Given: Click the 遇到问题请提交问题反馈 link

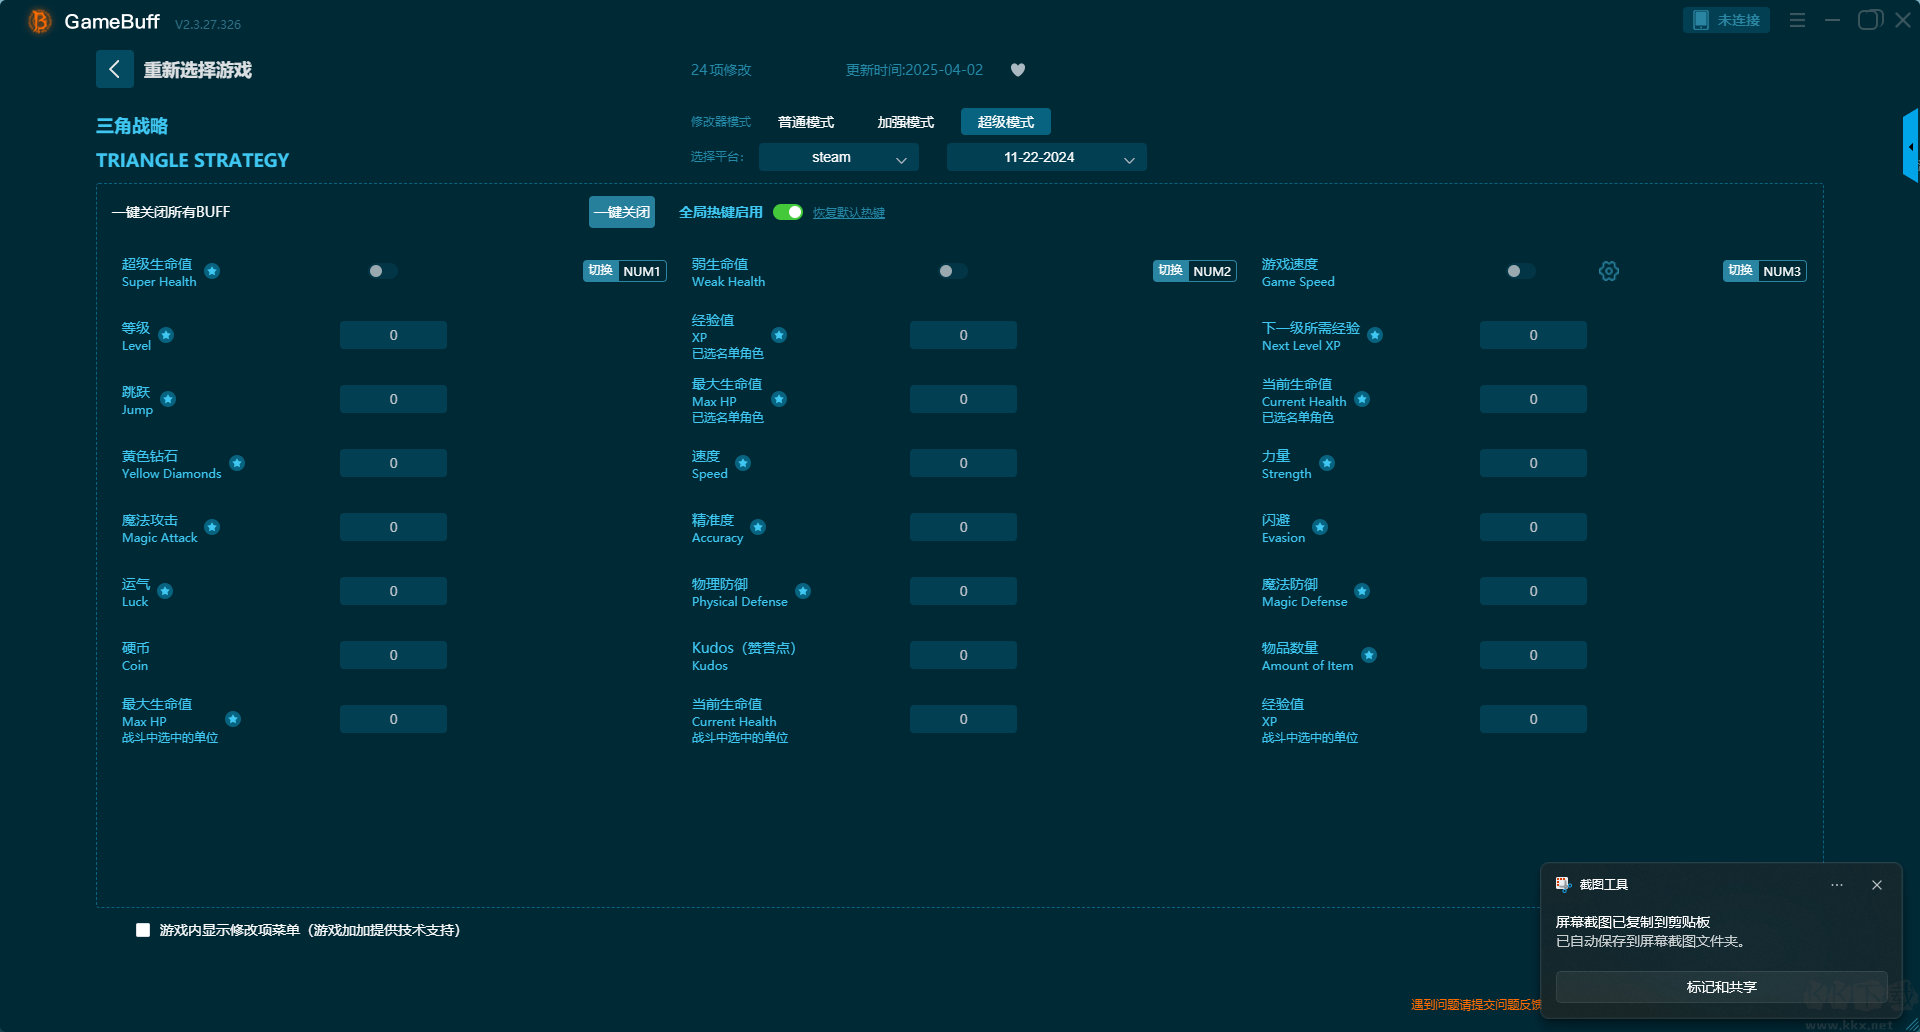Looking at the screenshot, I should click(x=1476, y=1005).
